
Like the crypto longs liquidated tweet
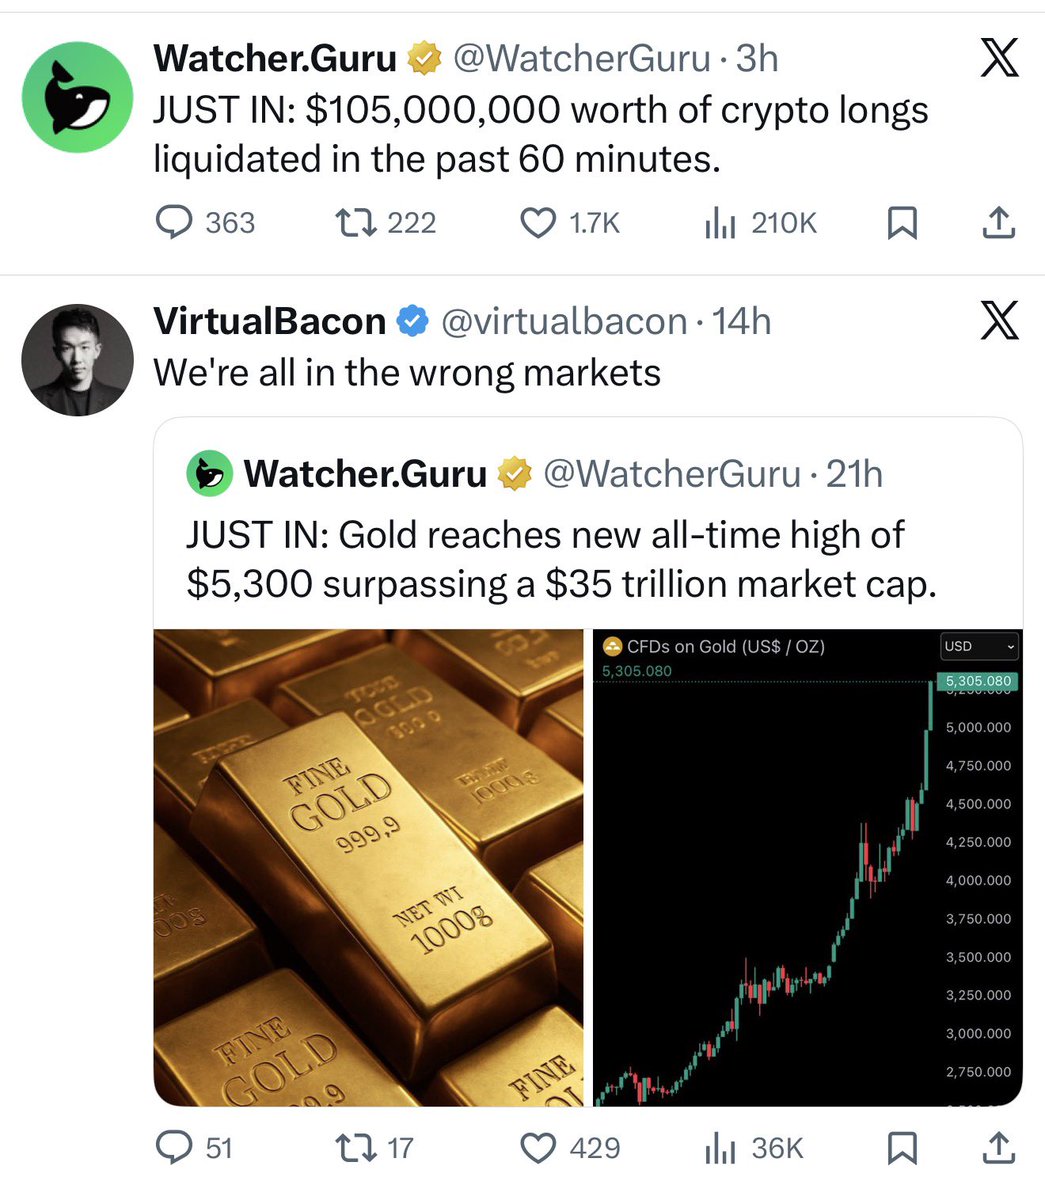point(539,222)
